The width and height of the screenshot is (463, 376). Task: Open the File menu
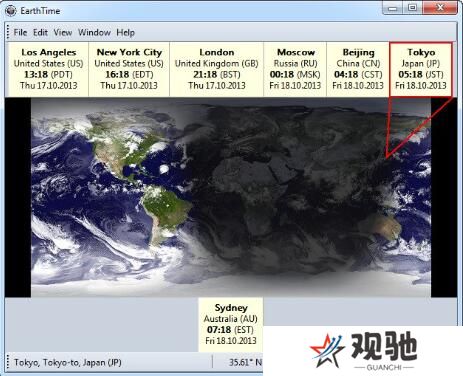coord(20,32)
